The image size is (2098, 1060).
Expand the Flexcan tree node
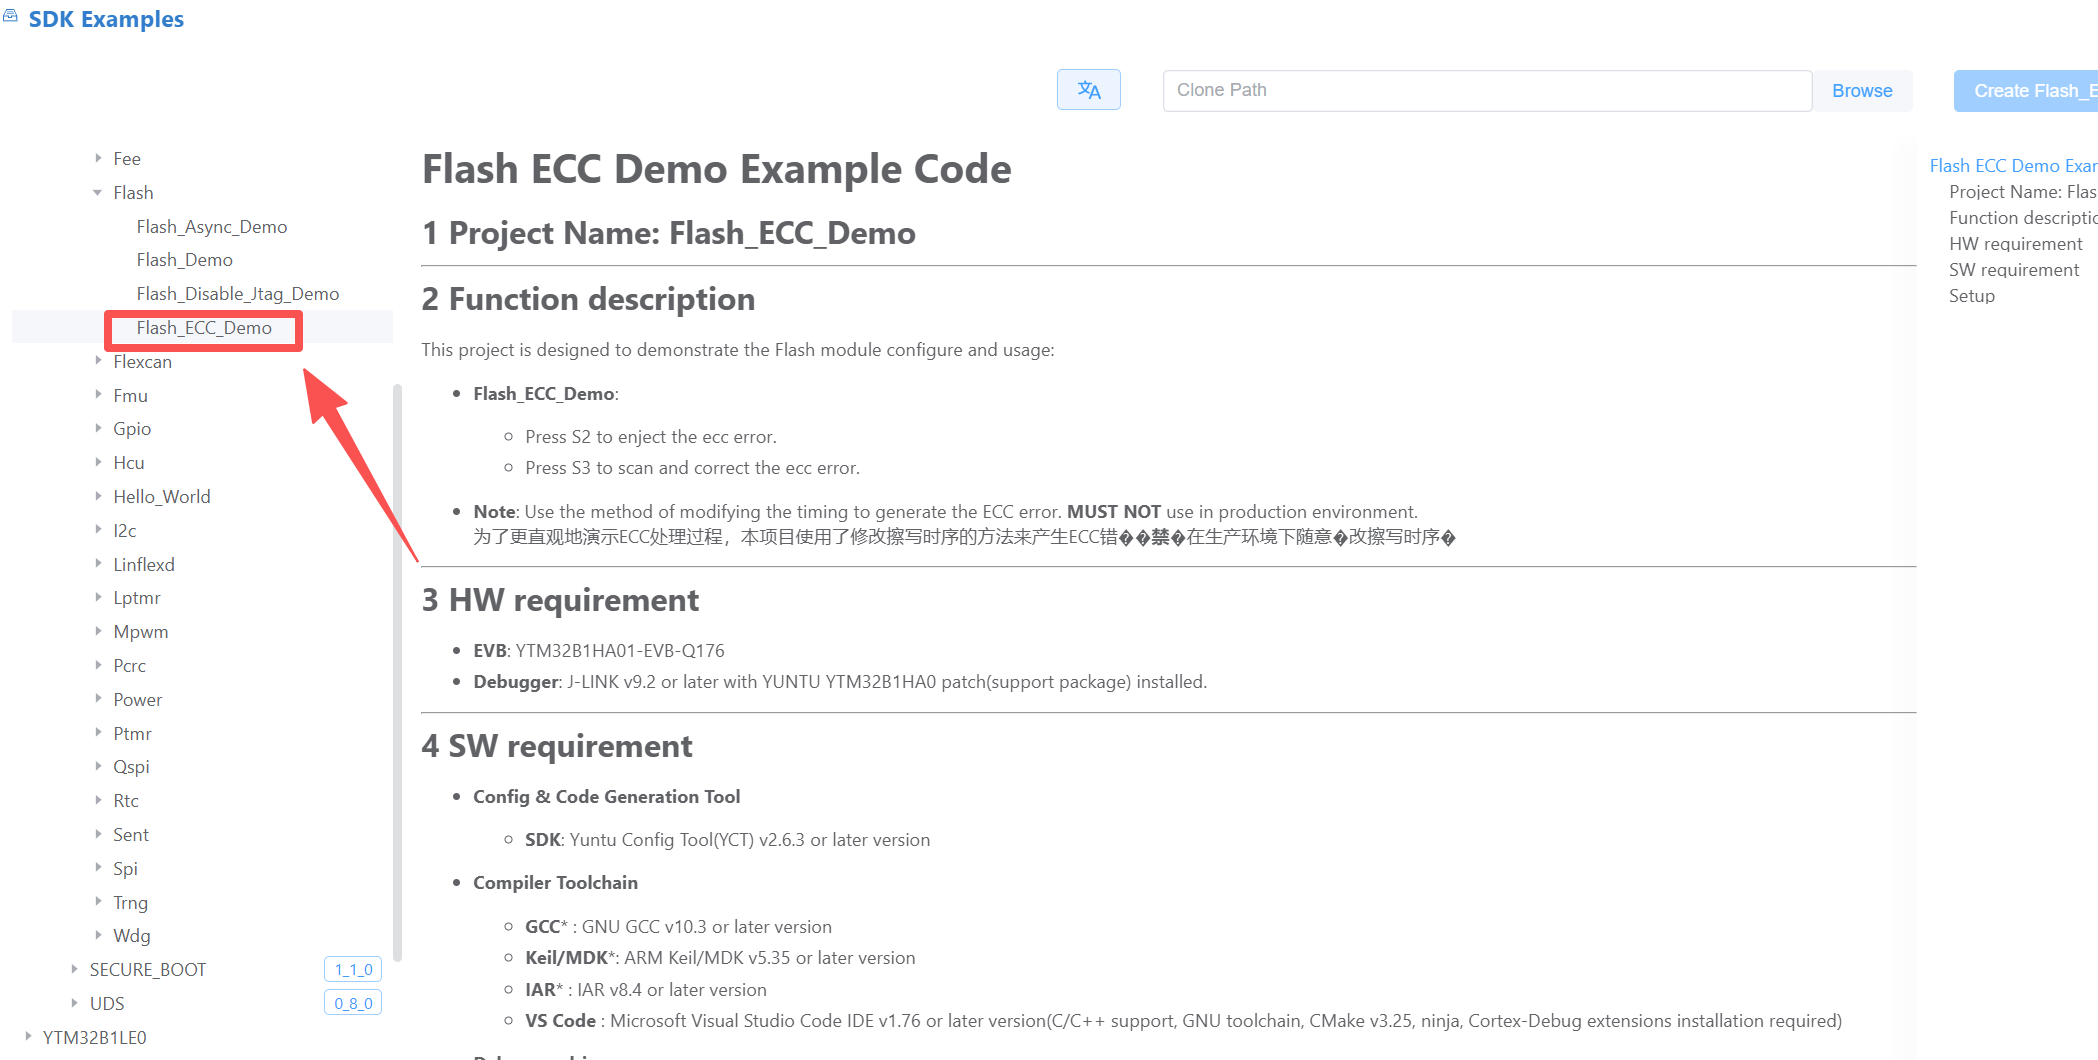(x=98, y=362)
